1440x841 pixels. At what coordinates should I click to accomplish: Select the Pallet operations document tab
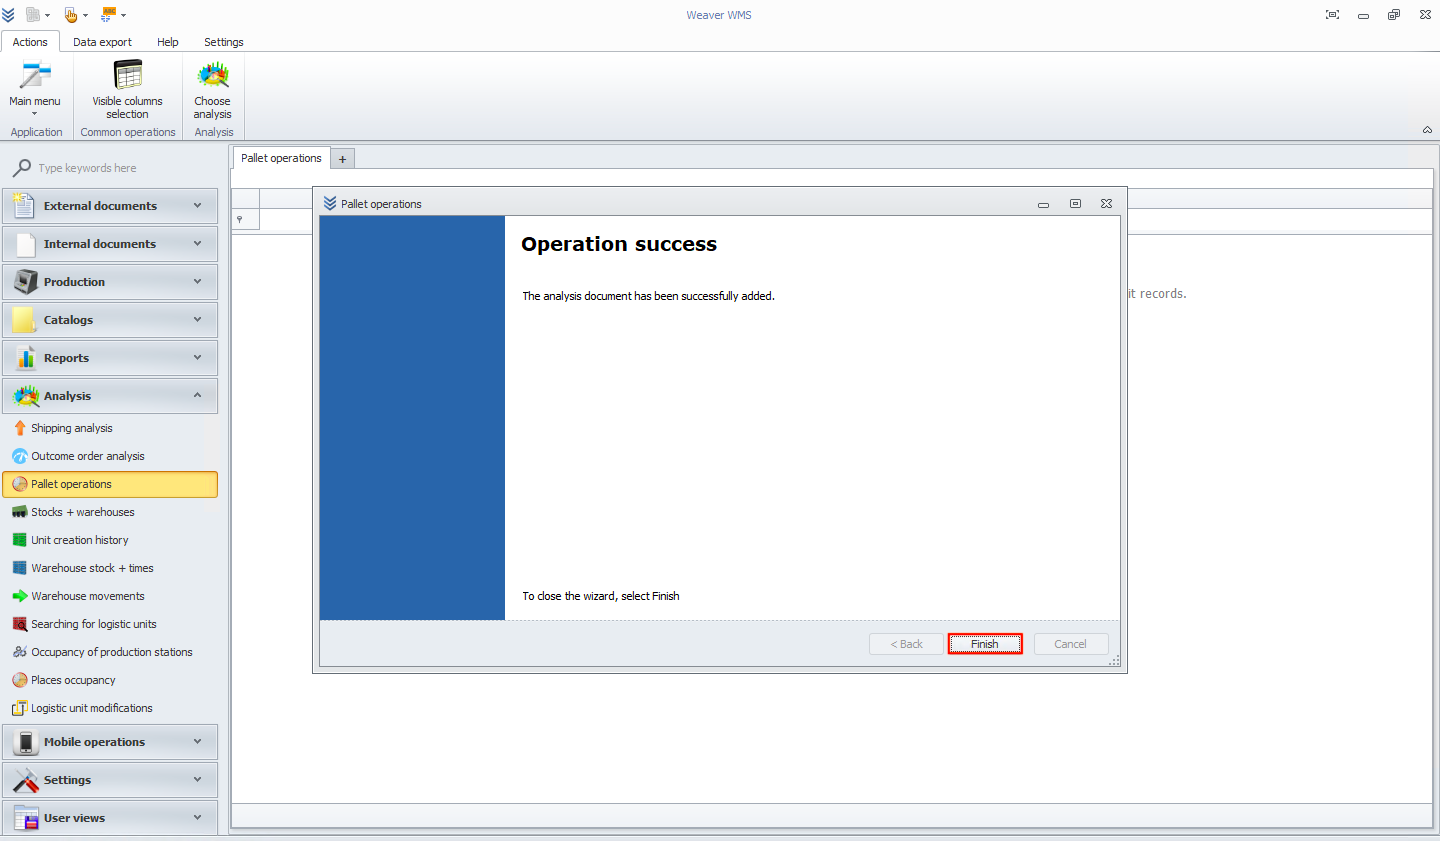point(281,158)
